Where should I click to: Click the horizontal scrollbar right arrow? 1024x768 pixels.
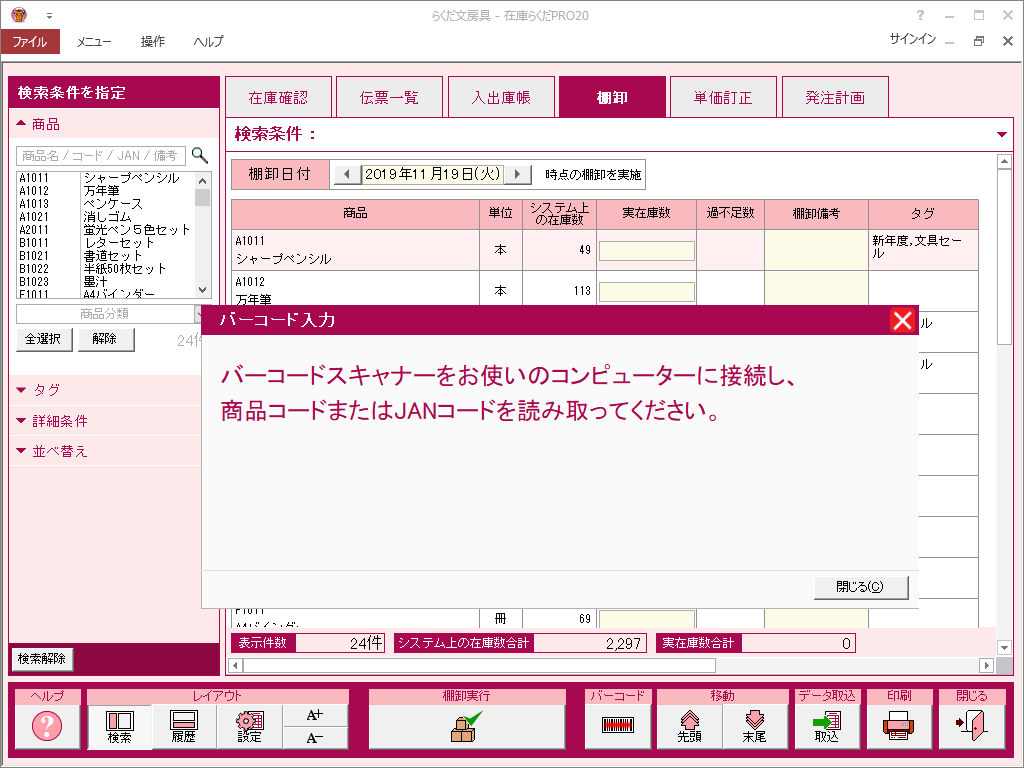click(x=987, y=665)
